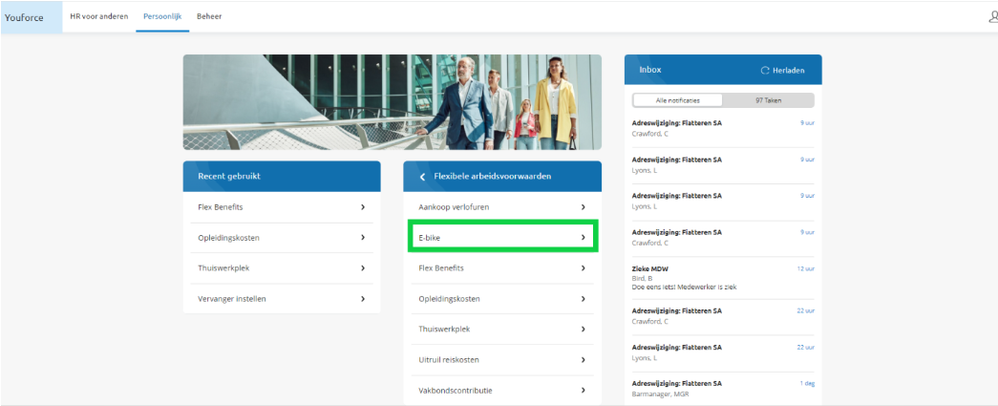Click the back chevron beside Flexibele arbeidsvoorwaarden
The width and height of the screenshot is (998, 406).
pyautogui.click(x=422, y=177)
